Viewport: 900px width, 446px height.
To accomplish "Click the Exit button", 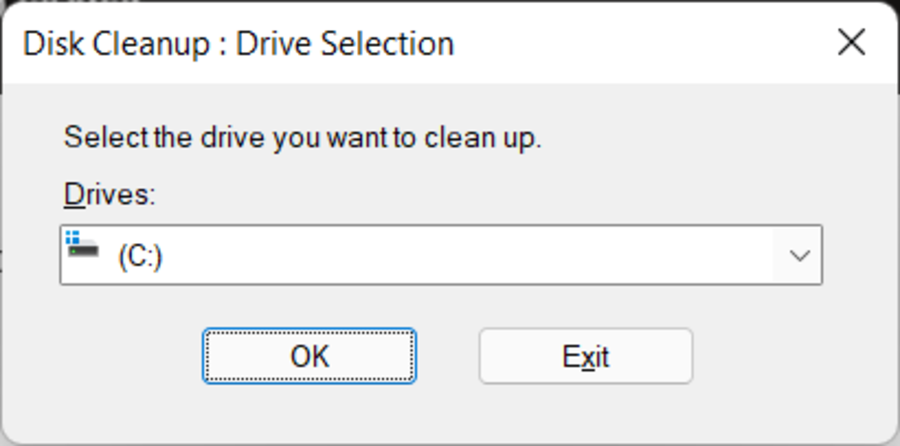I will click(x=586, y=356).
